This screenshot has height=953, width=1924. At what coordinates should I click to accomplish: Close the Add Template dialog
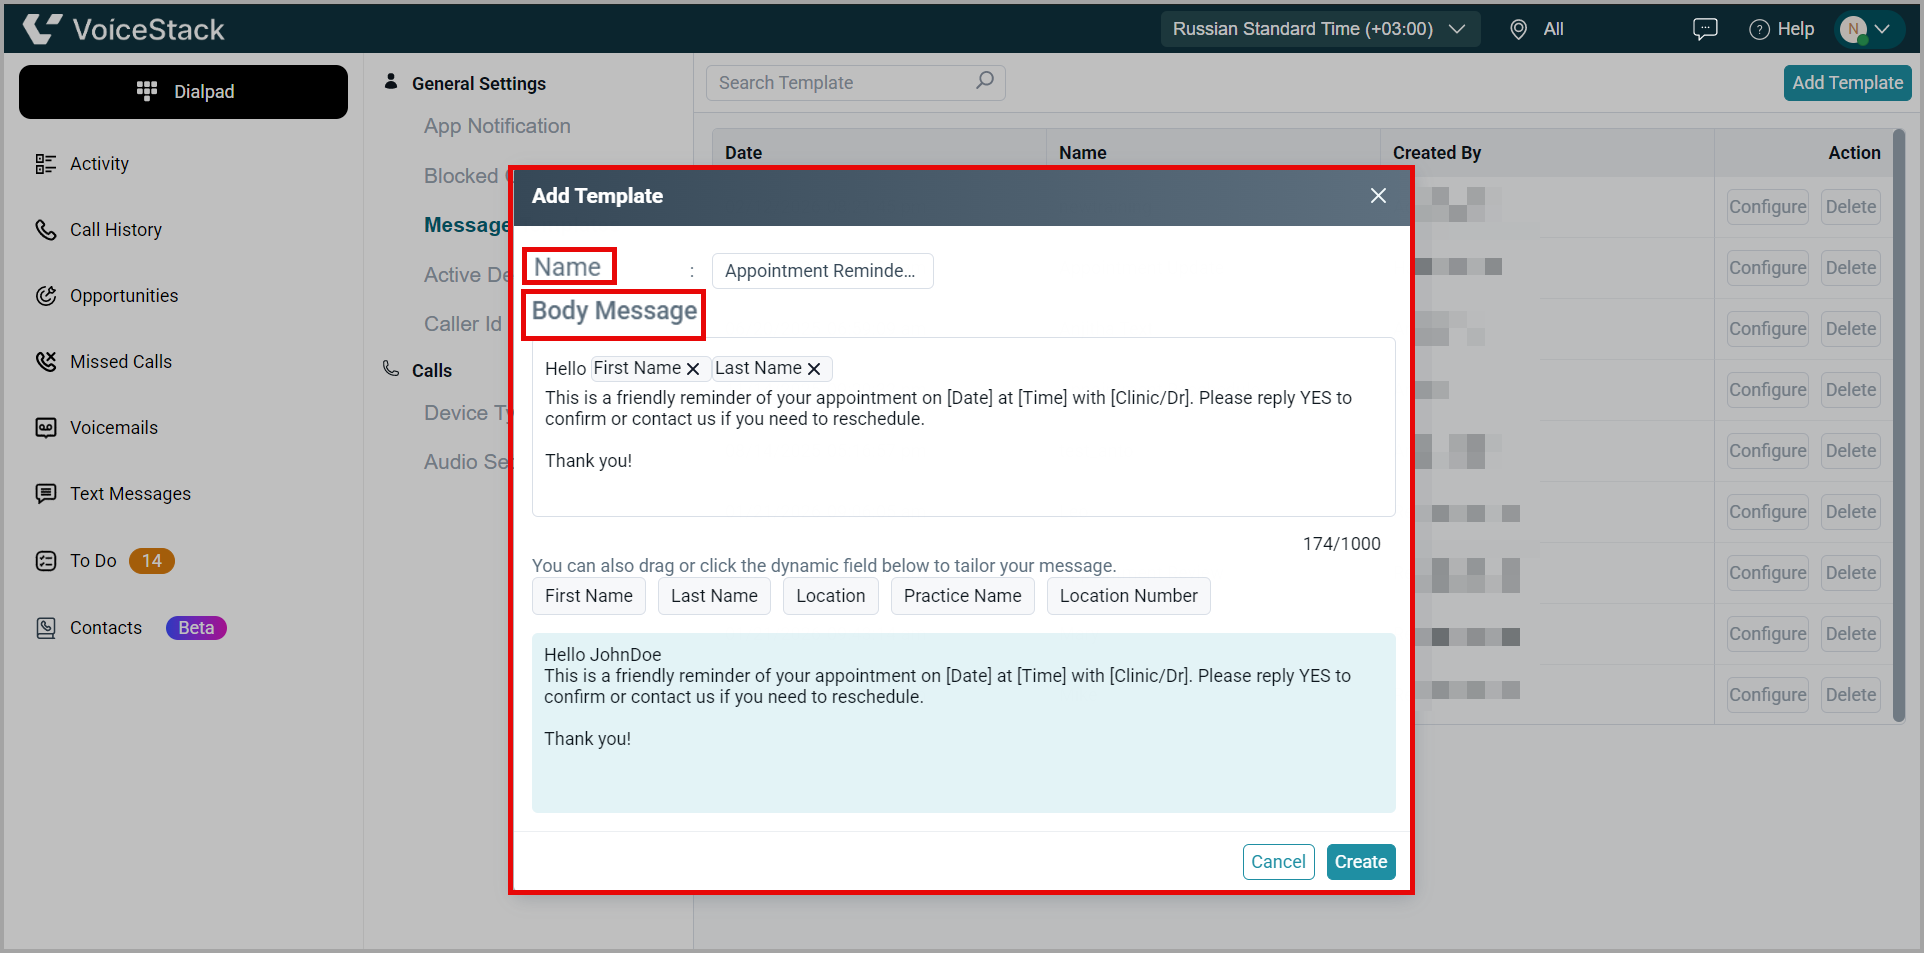tap(1378, 196)
